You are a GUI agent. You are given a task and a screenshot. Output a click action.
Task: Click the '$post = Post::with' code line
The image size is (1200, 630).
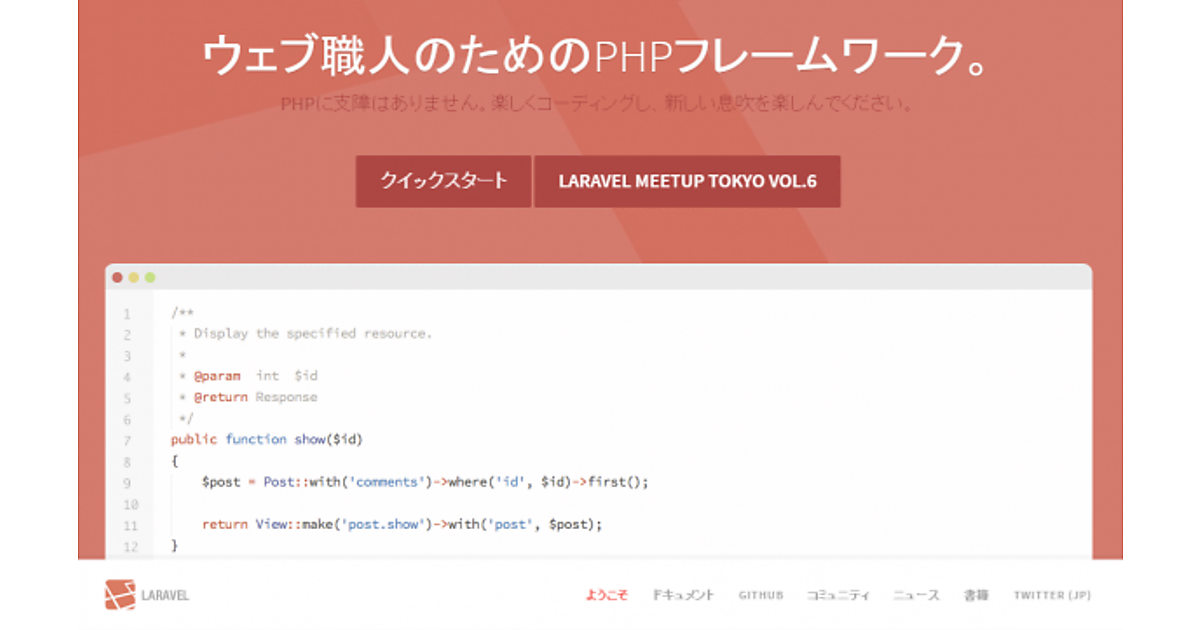click(425, 482)
